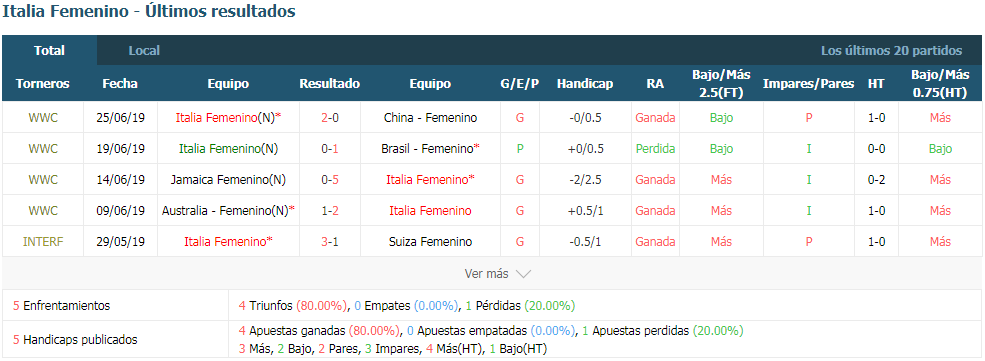
Task: Open China - Femenino team link
Action: [430, 117]
